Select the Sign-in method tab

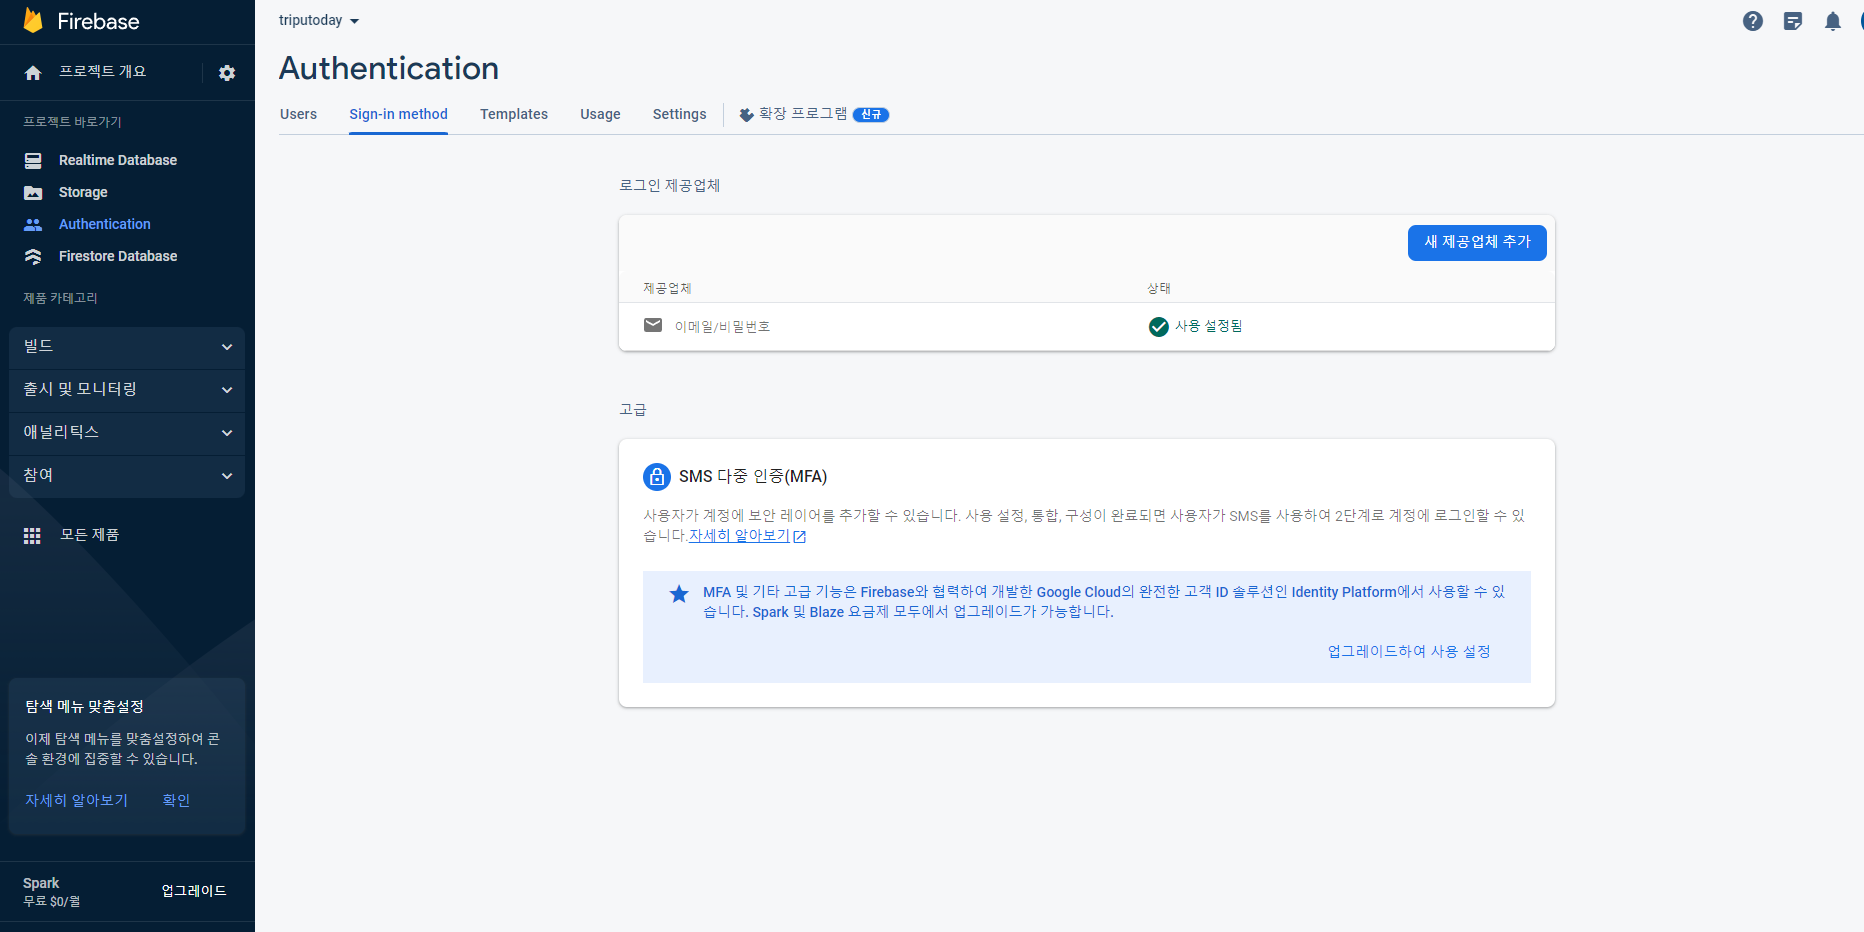(398, 114)
